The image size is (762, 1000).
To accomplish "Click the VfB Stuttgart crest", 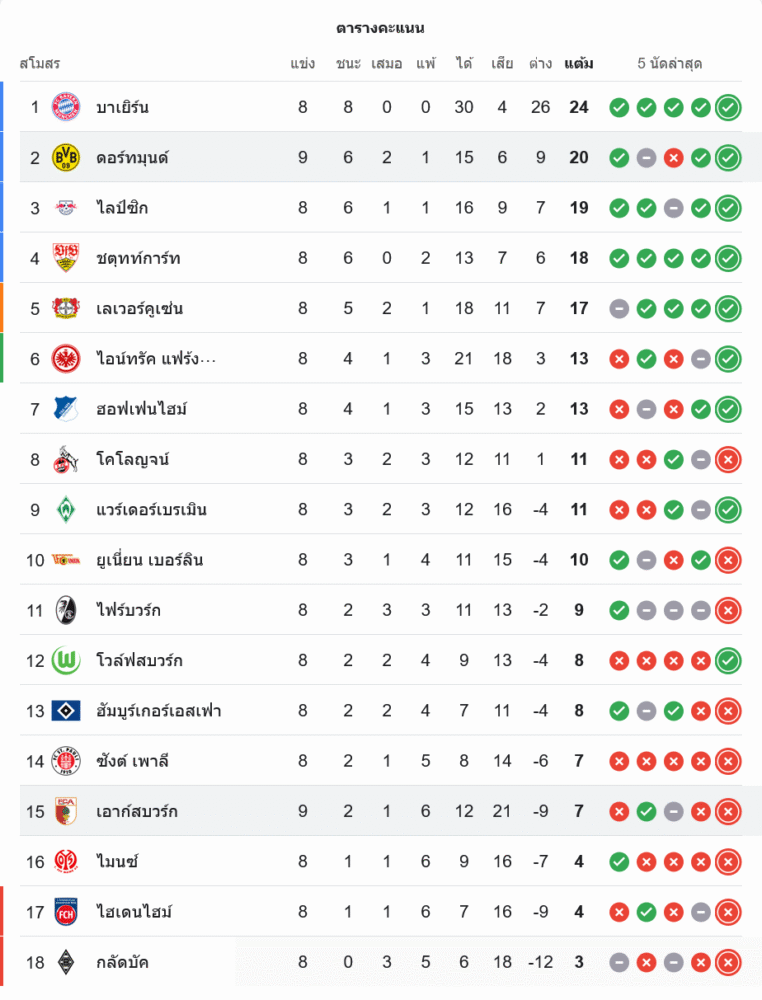I will click(x=66, y=258).
